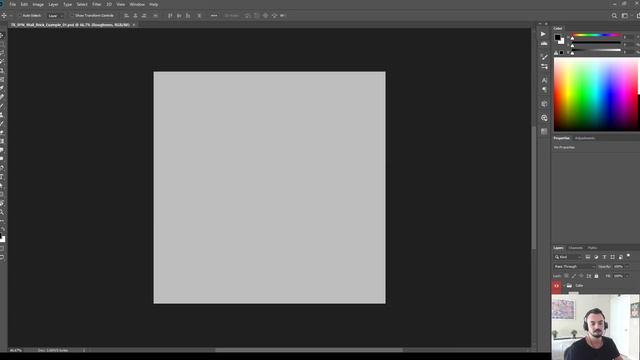Open the Paragraph panel icon
640x360 pixels.
click(x=544, y=89)
